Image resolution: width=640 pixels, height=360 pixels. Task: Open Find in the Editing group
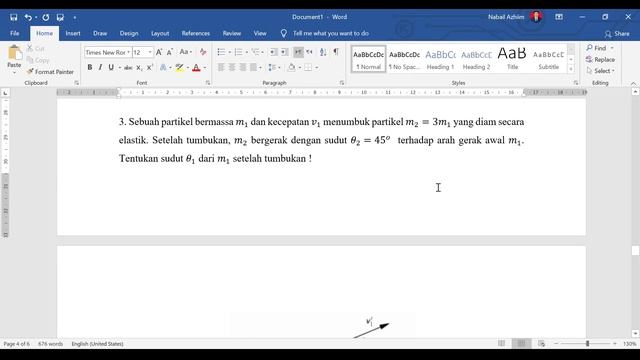click(597, 48)
